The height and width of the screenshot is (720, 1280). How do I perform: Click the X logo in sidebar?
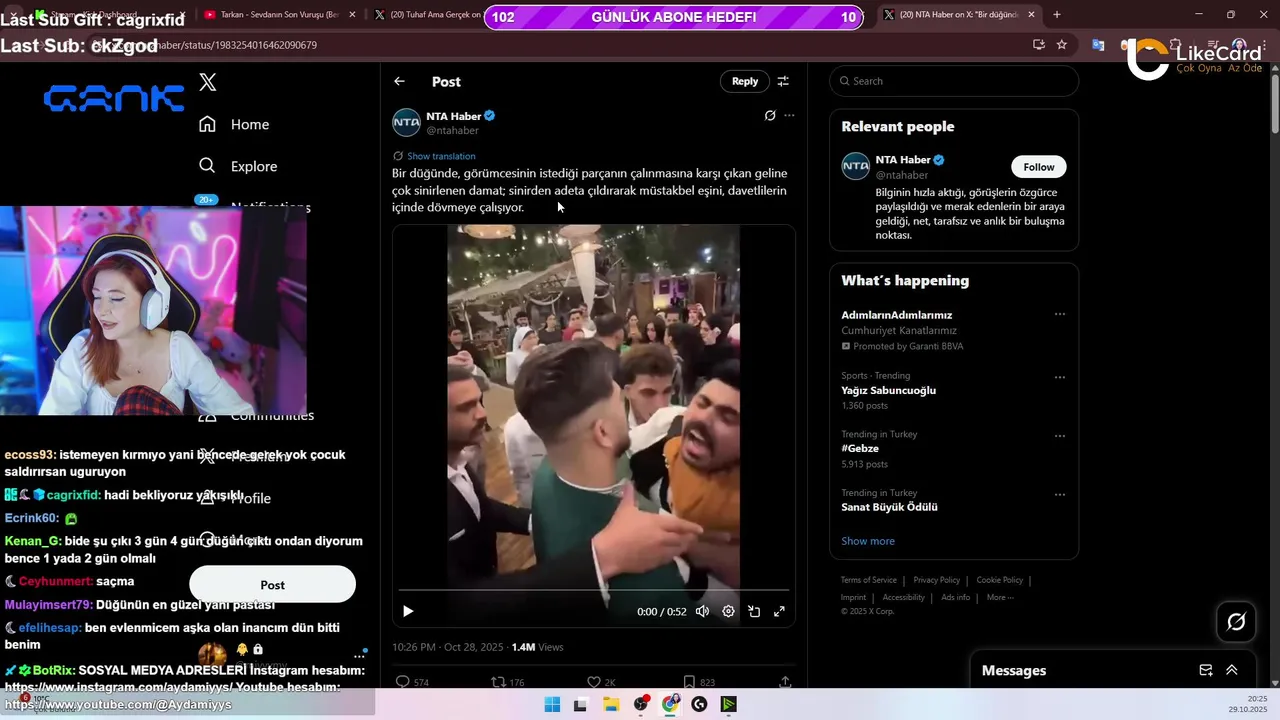coord(208,82)
